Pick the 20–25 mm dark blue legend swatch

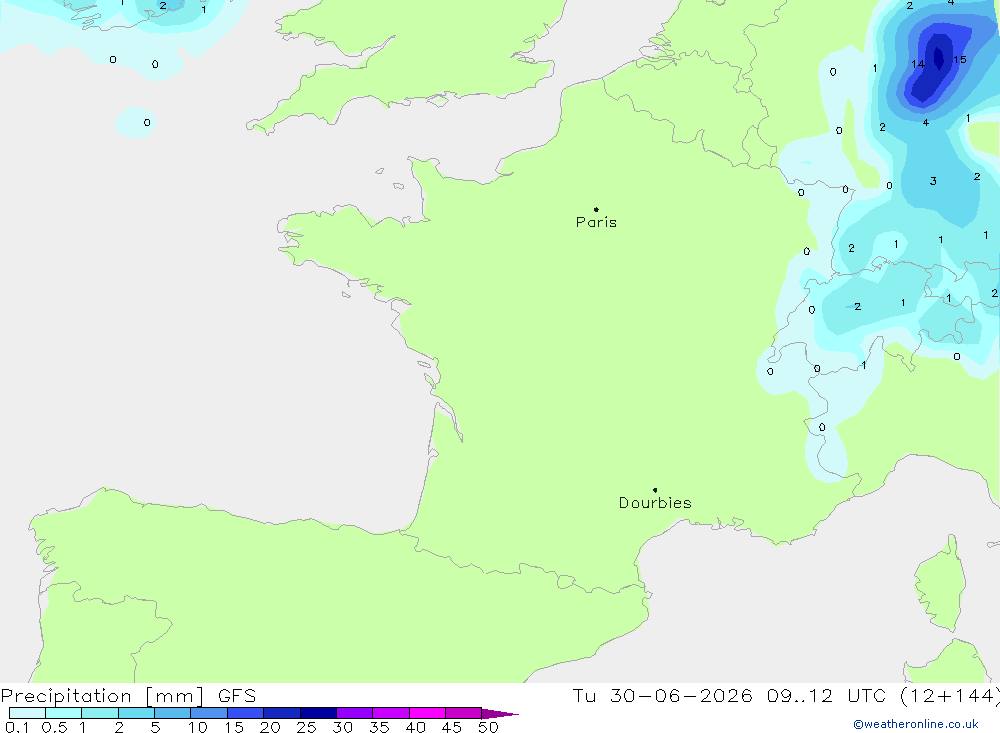pyautogui.click(x=281, y=713)
